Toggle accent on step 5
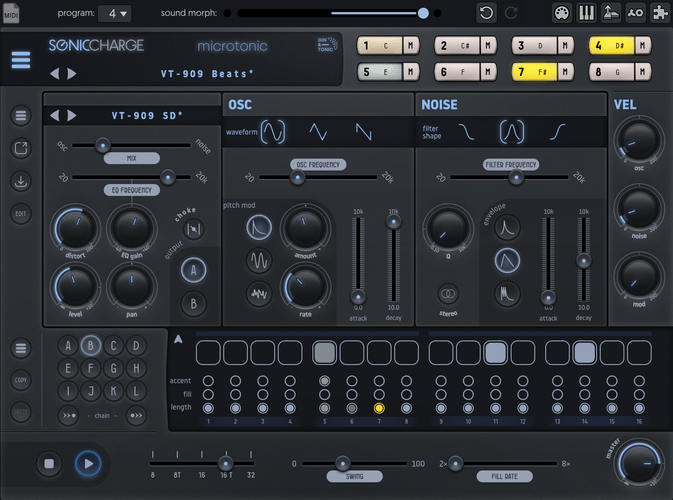This screenshot has width=673, height=500. [324, 381]
